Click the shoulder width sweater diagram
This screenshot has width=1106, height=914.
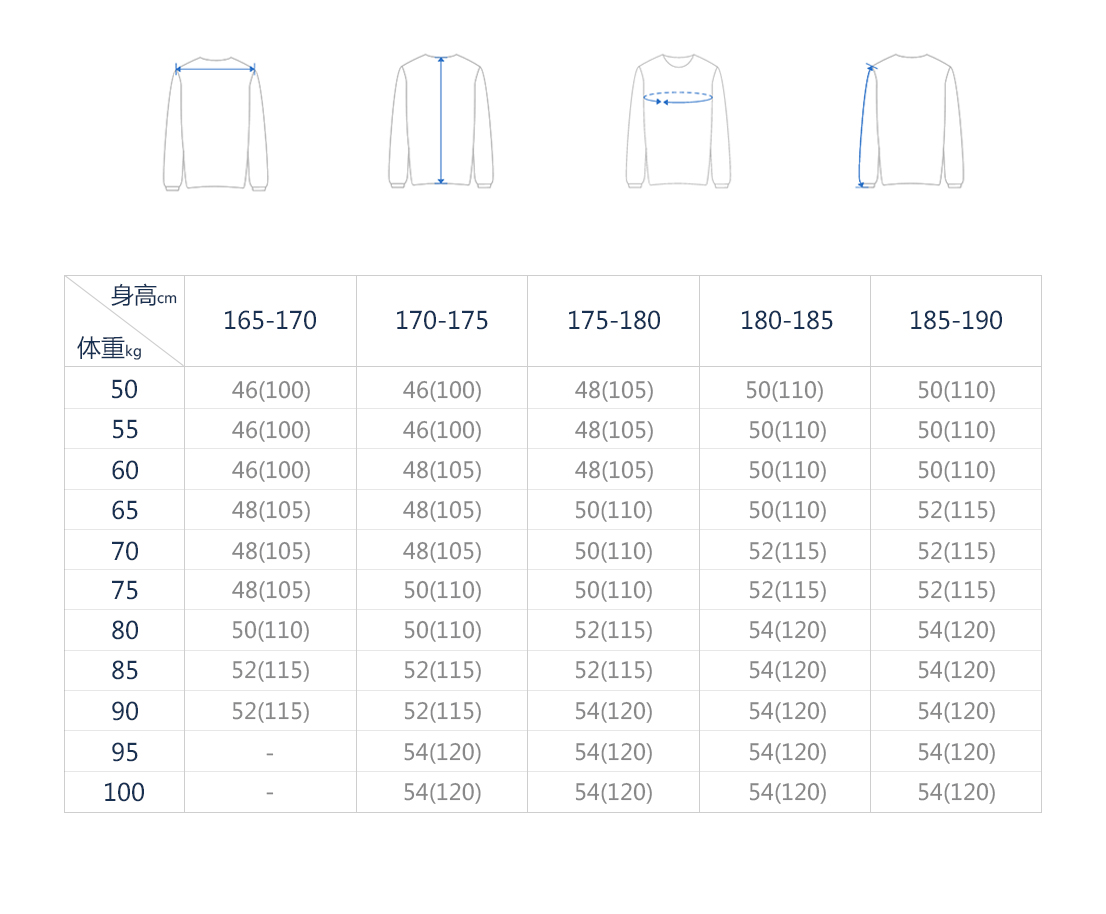point(215,123)
